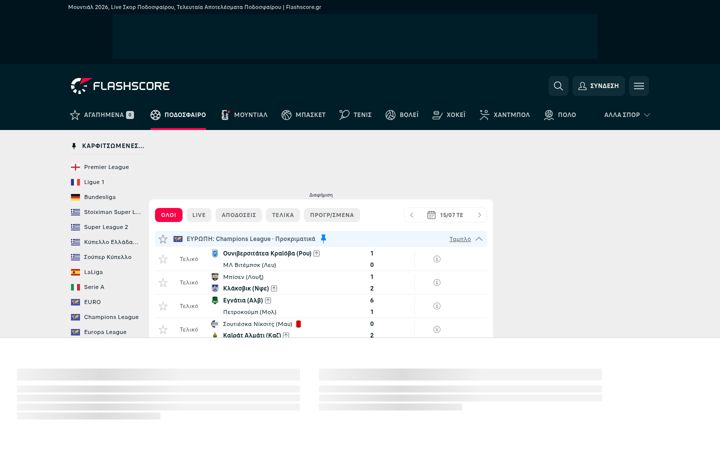Select the LIVE matches filter

pos(199,215)
